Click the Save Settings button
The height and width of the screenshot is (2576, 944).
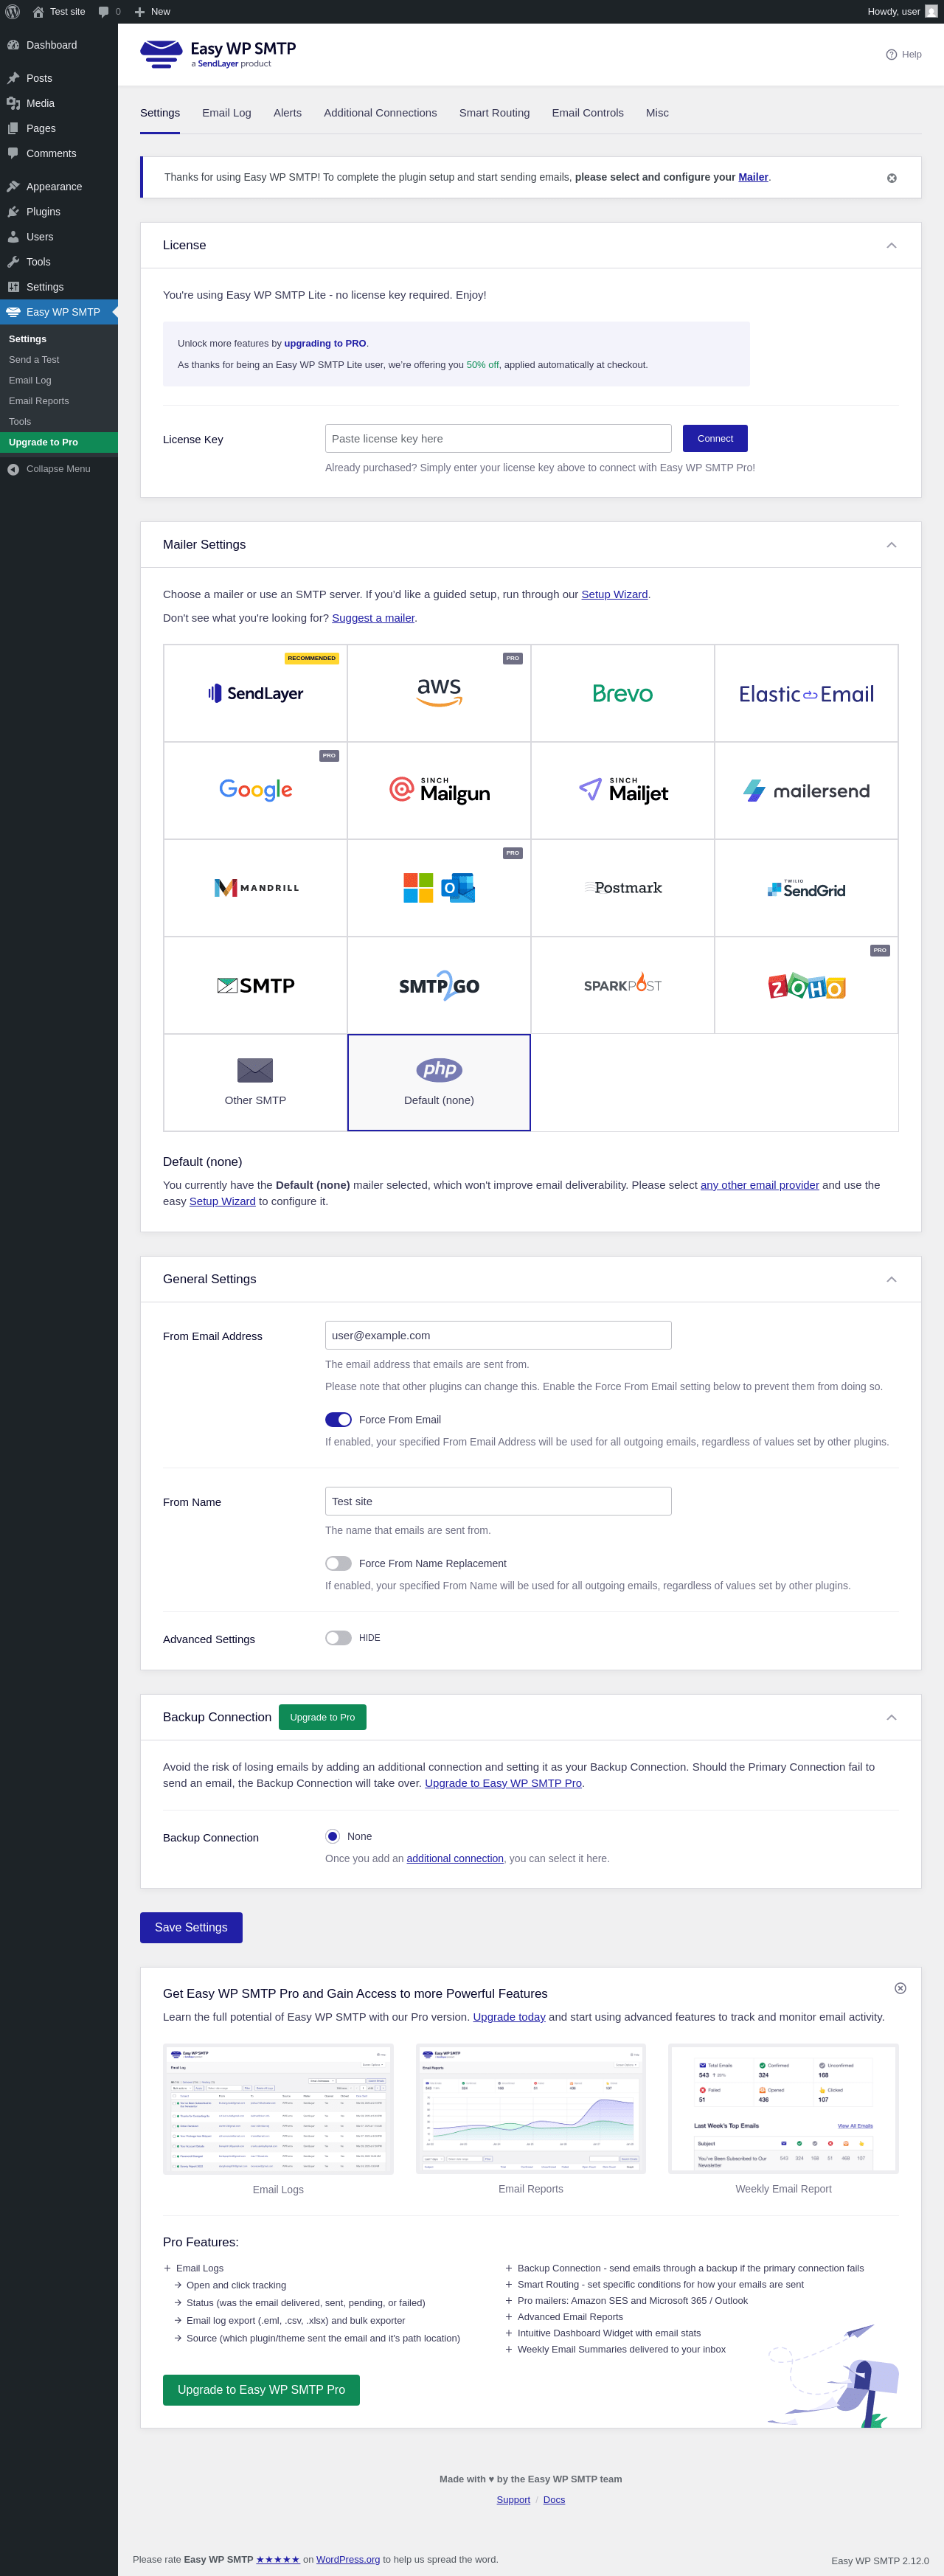tap(191, 1927)
